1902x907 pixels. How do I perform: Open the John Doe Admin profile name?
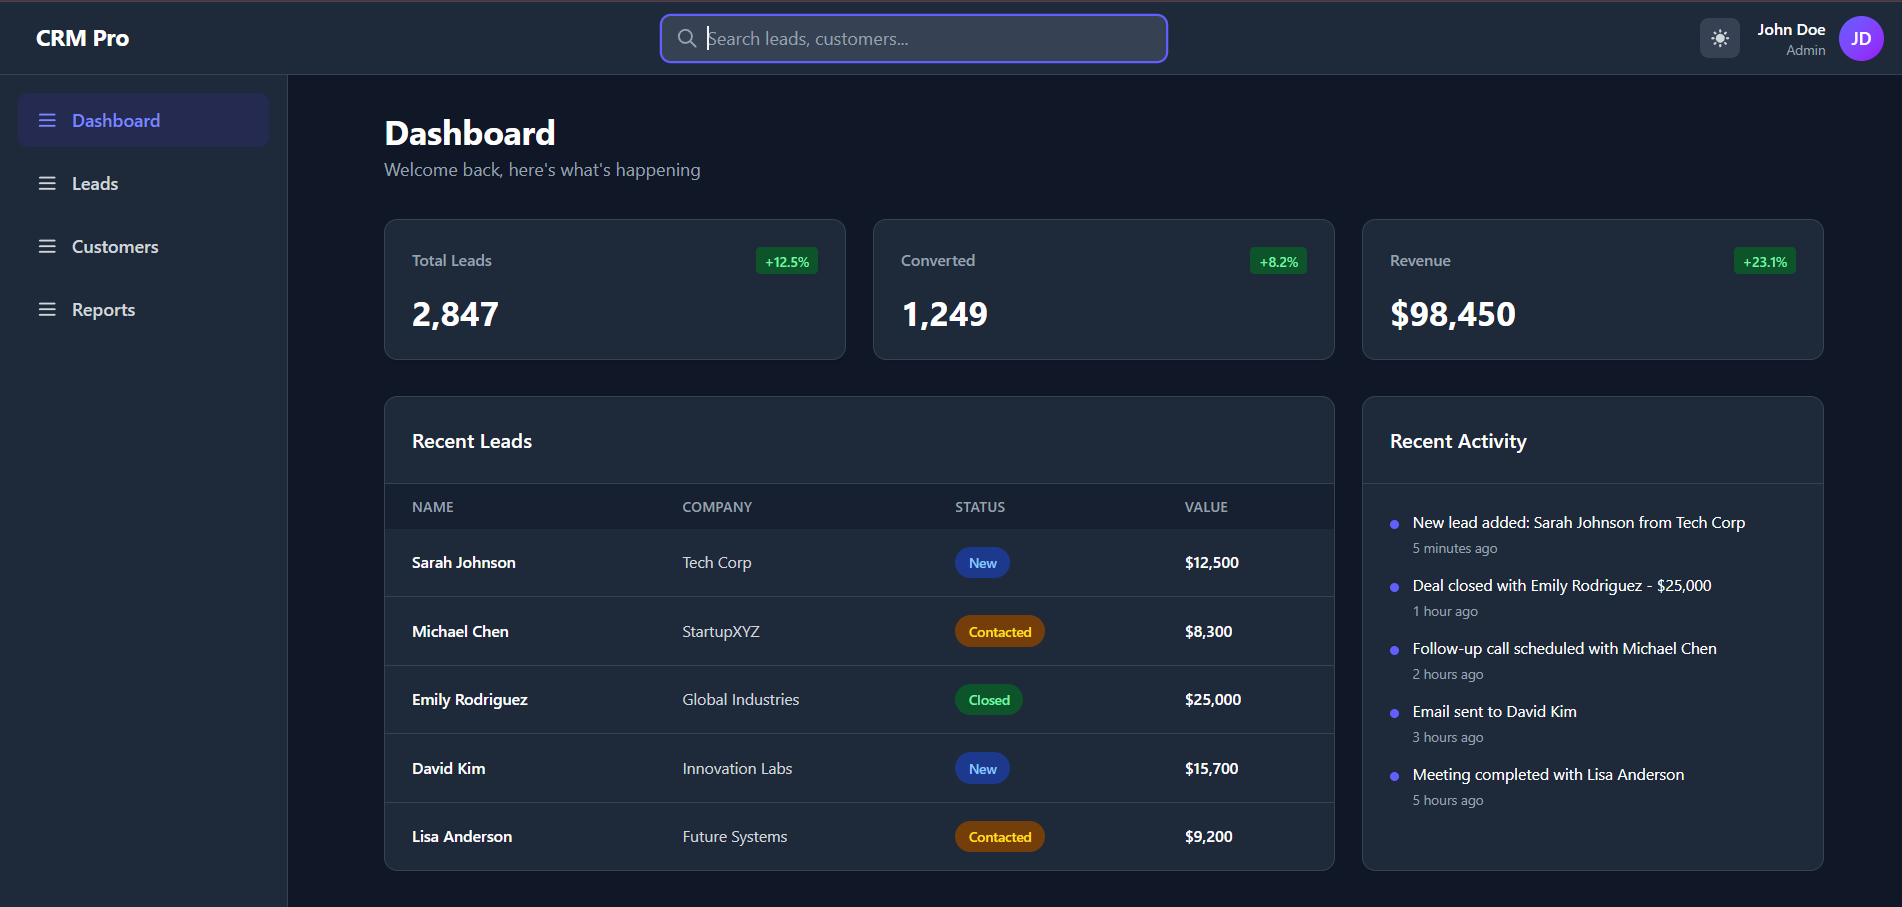pos(1790,31)
